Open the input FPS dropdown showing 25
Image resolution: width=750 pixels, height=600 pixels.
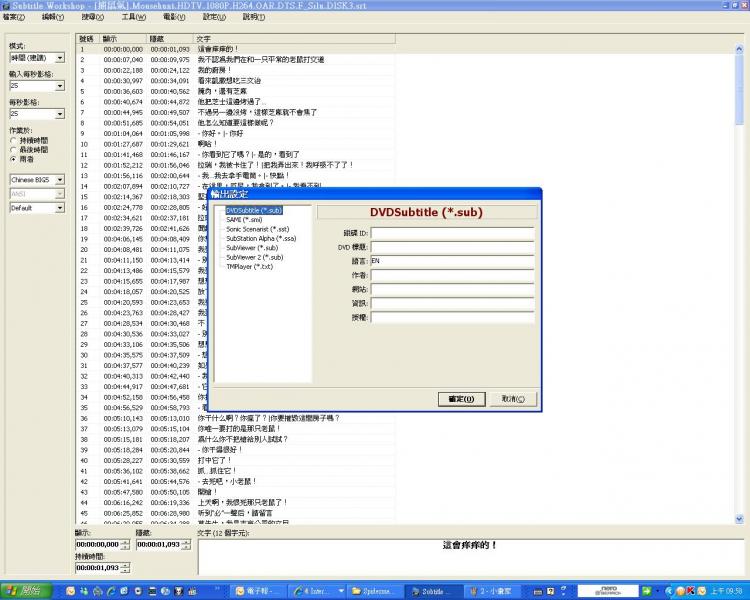pos(60,86)
